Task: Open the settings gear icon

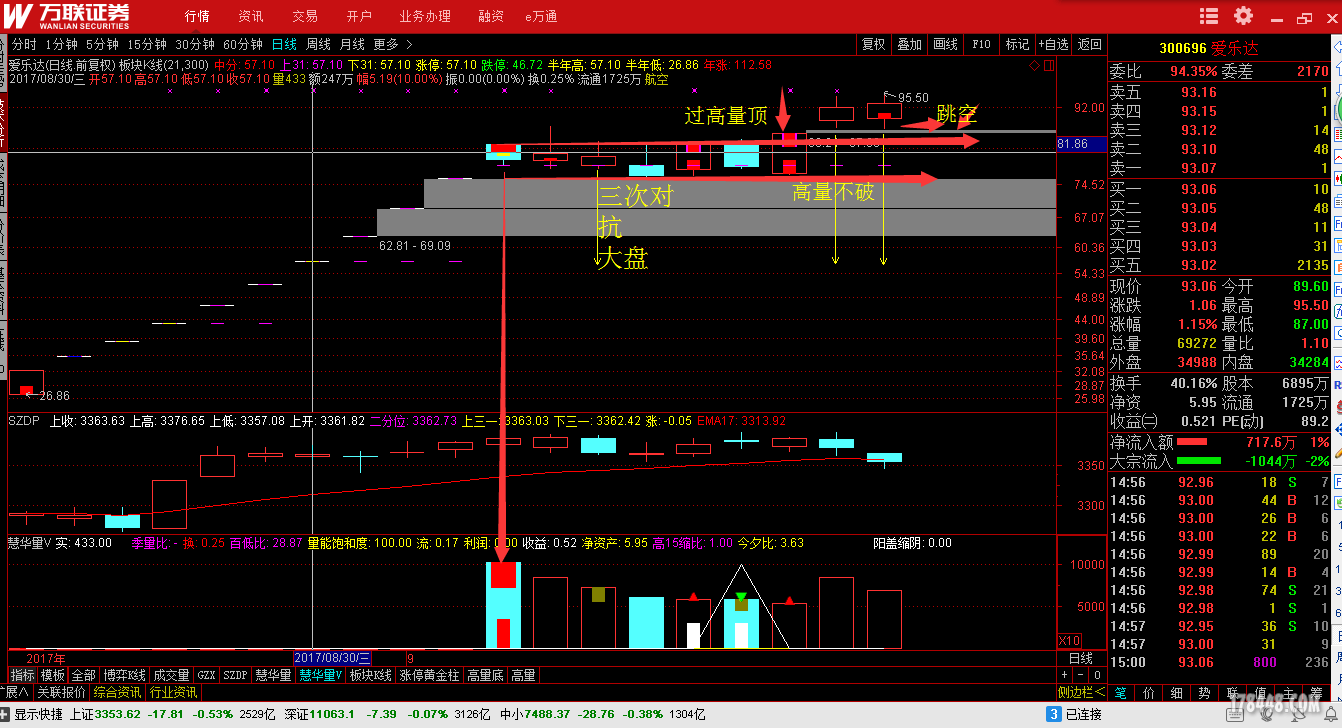Action: pos(1243,16)
